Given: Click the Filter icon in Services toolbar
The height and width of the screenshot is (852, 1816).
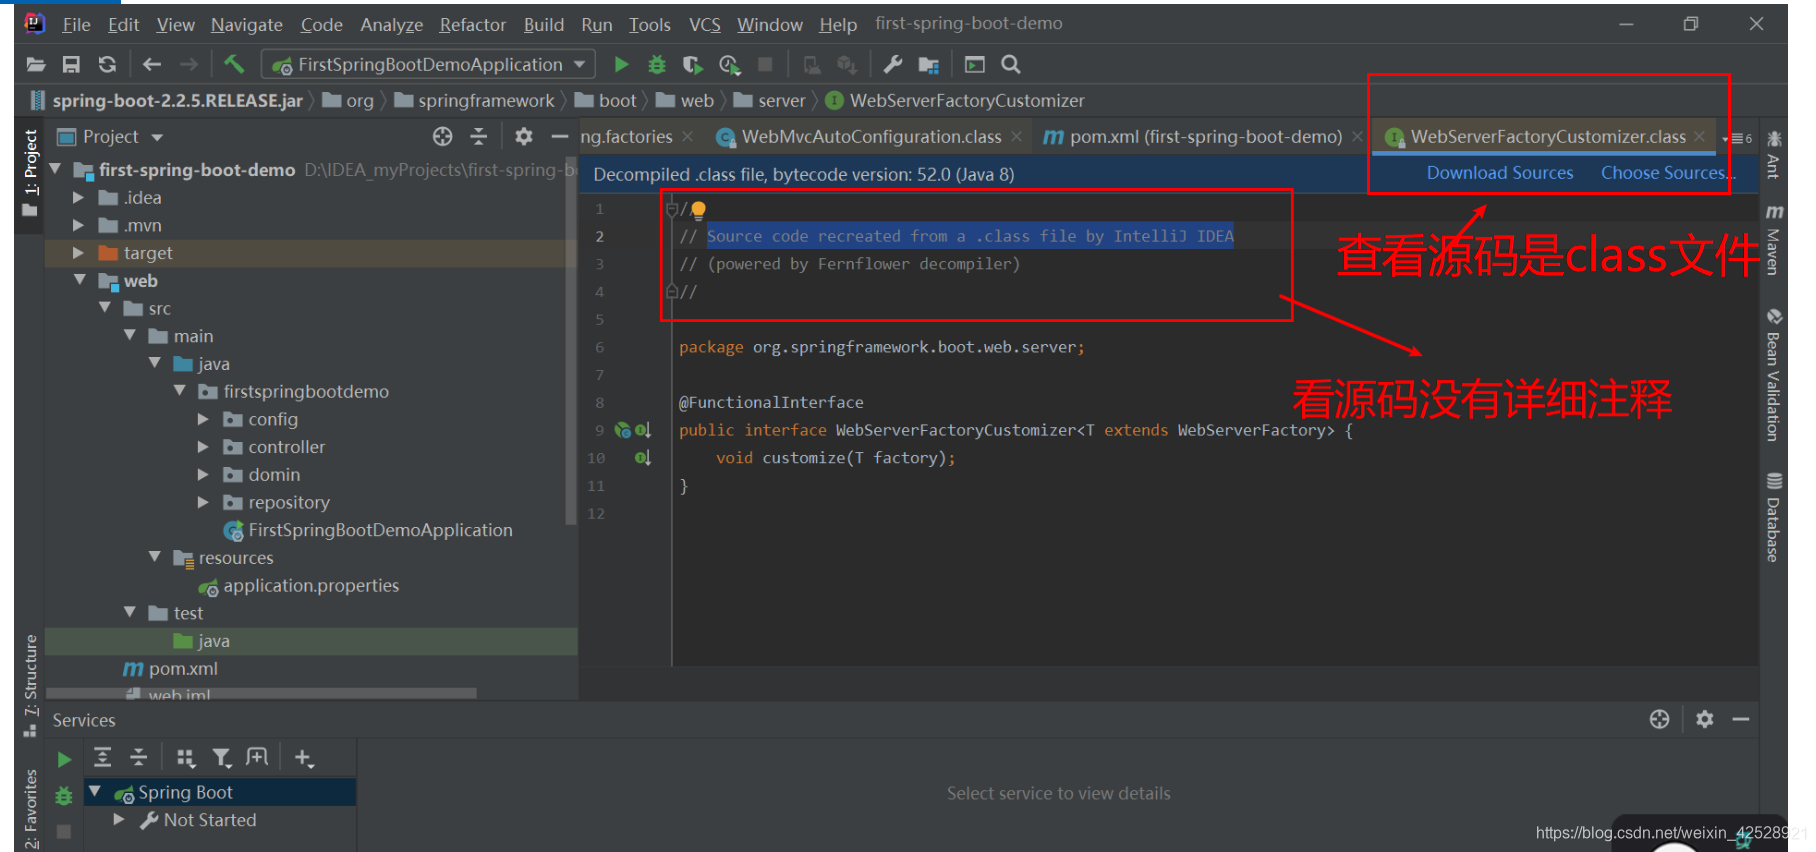Looking at the screenshot, I should tap(222, 758).
